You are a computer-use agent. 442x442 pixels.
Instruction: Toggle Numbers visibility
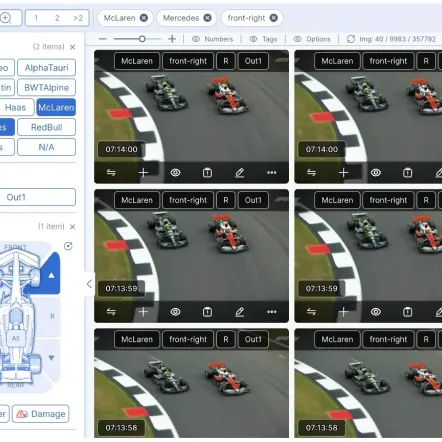(x=212, y=39)
